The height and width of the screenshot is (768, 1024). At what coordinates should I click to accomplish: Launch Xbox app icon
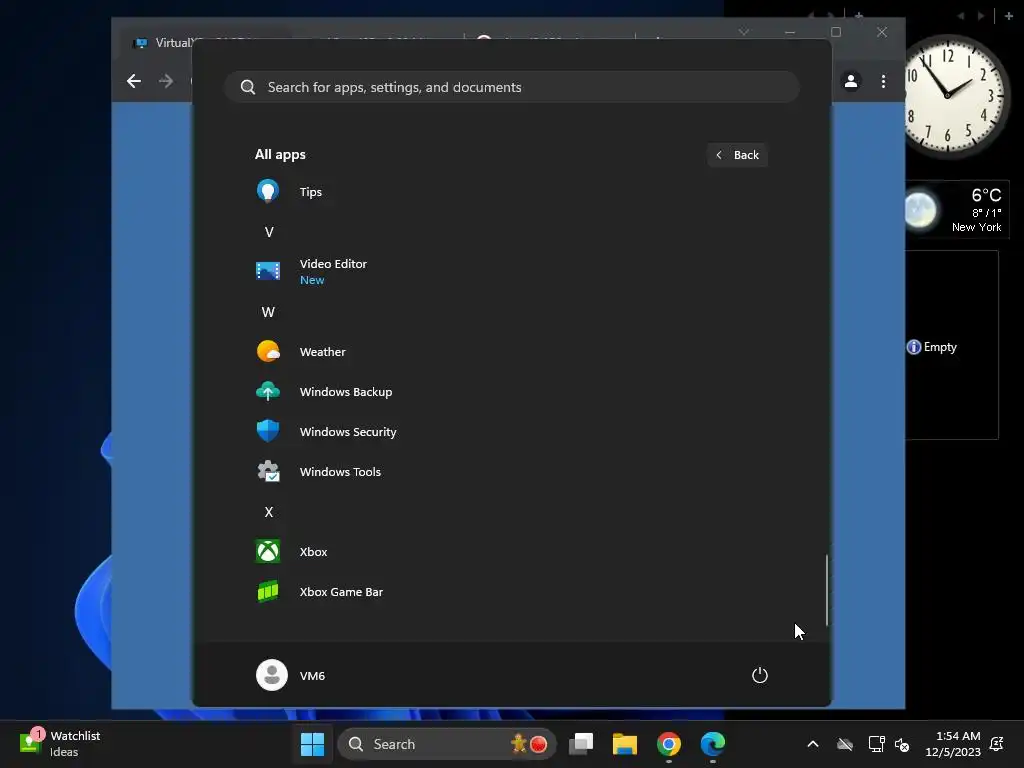click(x=268, y=551)
